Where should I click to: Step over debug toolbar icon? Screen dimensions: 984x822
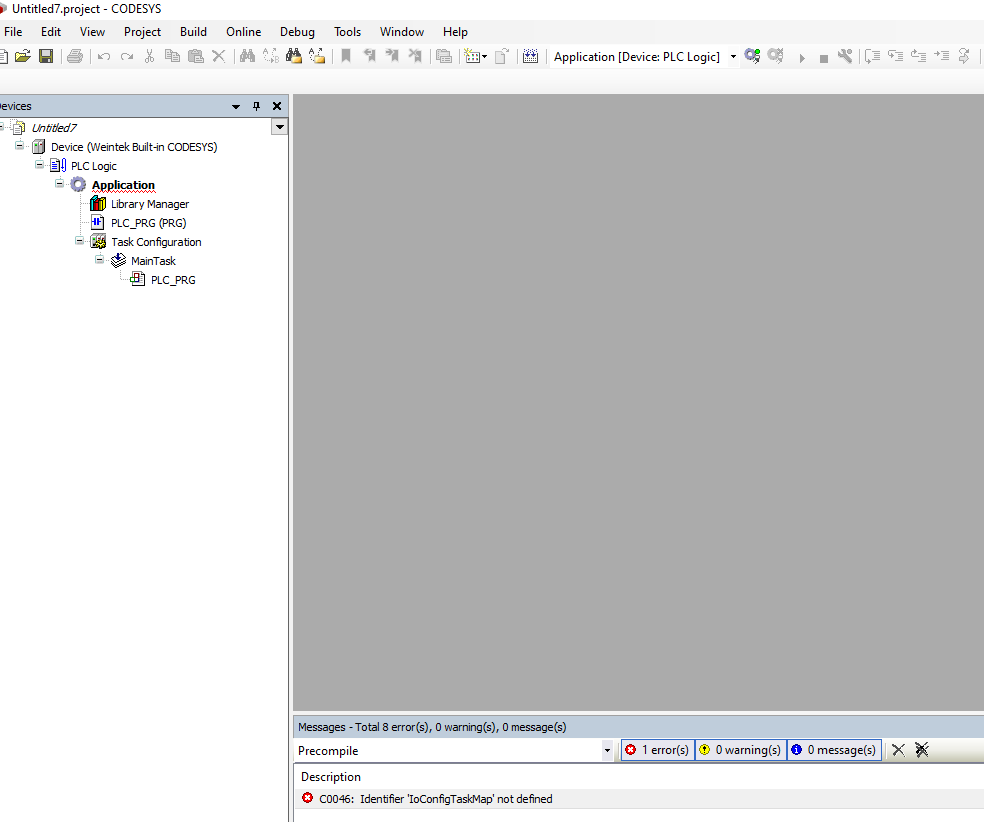pos(872,56)
